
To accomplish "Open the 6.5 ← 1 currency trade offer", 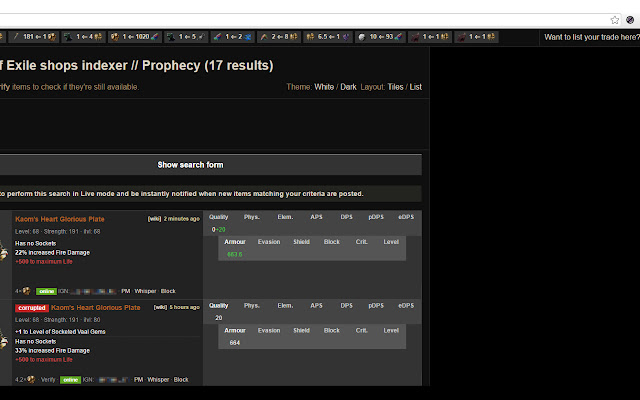I will [328, 37].
